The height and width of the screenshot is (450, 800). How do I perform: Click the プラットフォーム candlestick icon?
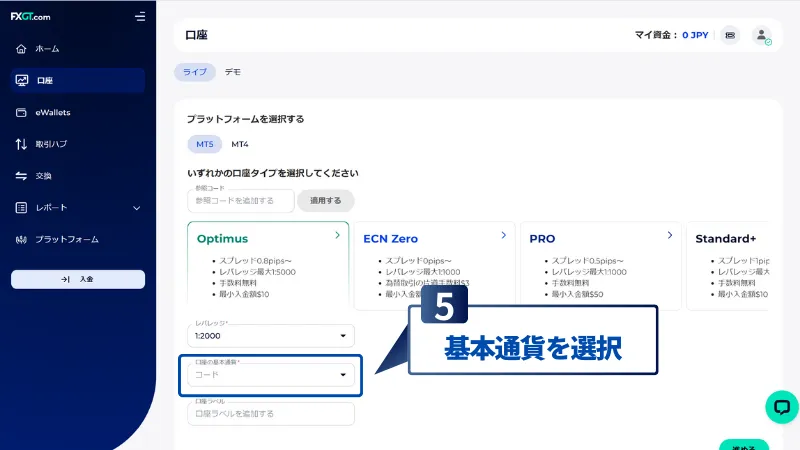point(21,240)
